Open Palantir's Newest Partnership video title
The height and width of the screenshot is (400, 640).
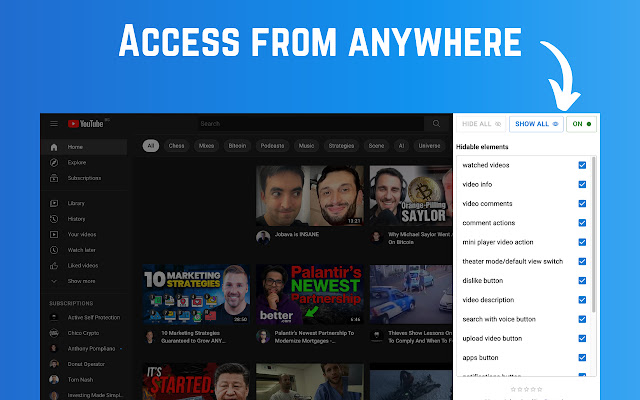[314, 337]
